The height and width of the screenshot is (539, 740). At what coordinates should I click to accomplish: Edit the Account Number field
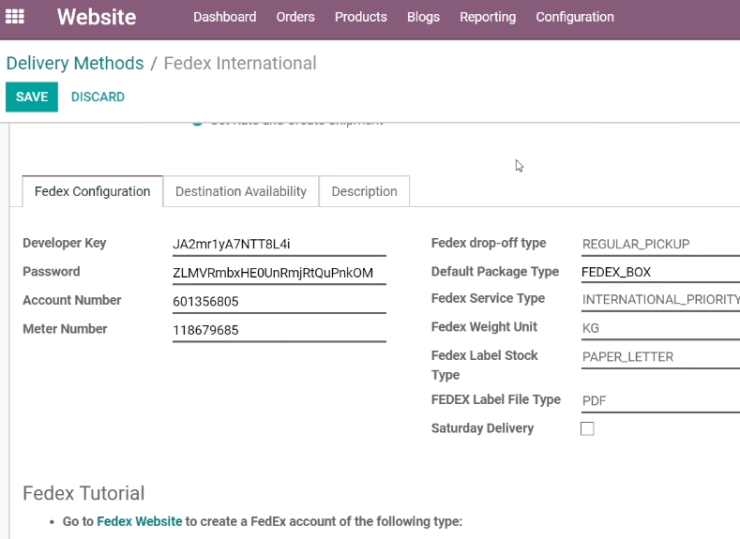(x=279, y=302)
